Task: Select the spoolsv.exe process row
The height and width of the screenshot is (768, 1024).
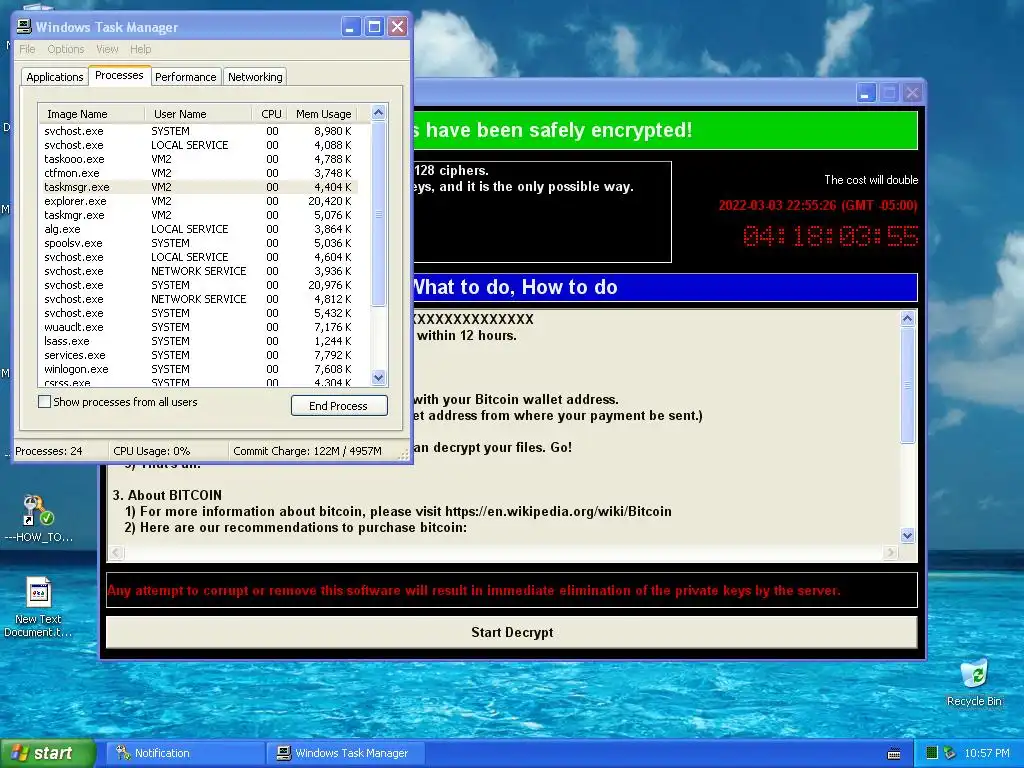Action: [x=199, y=243]
